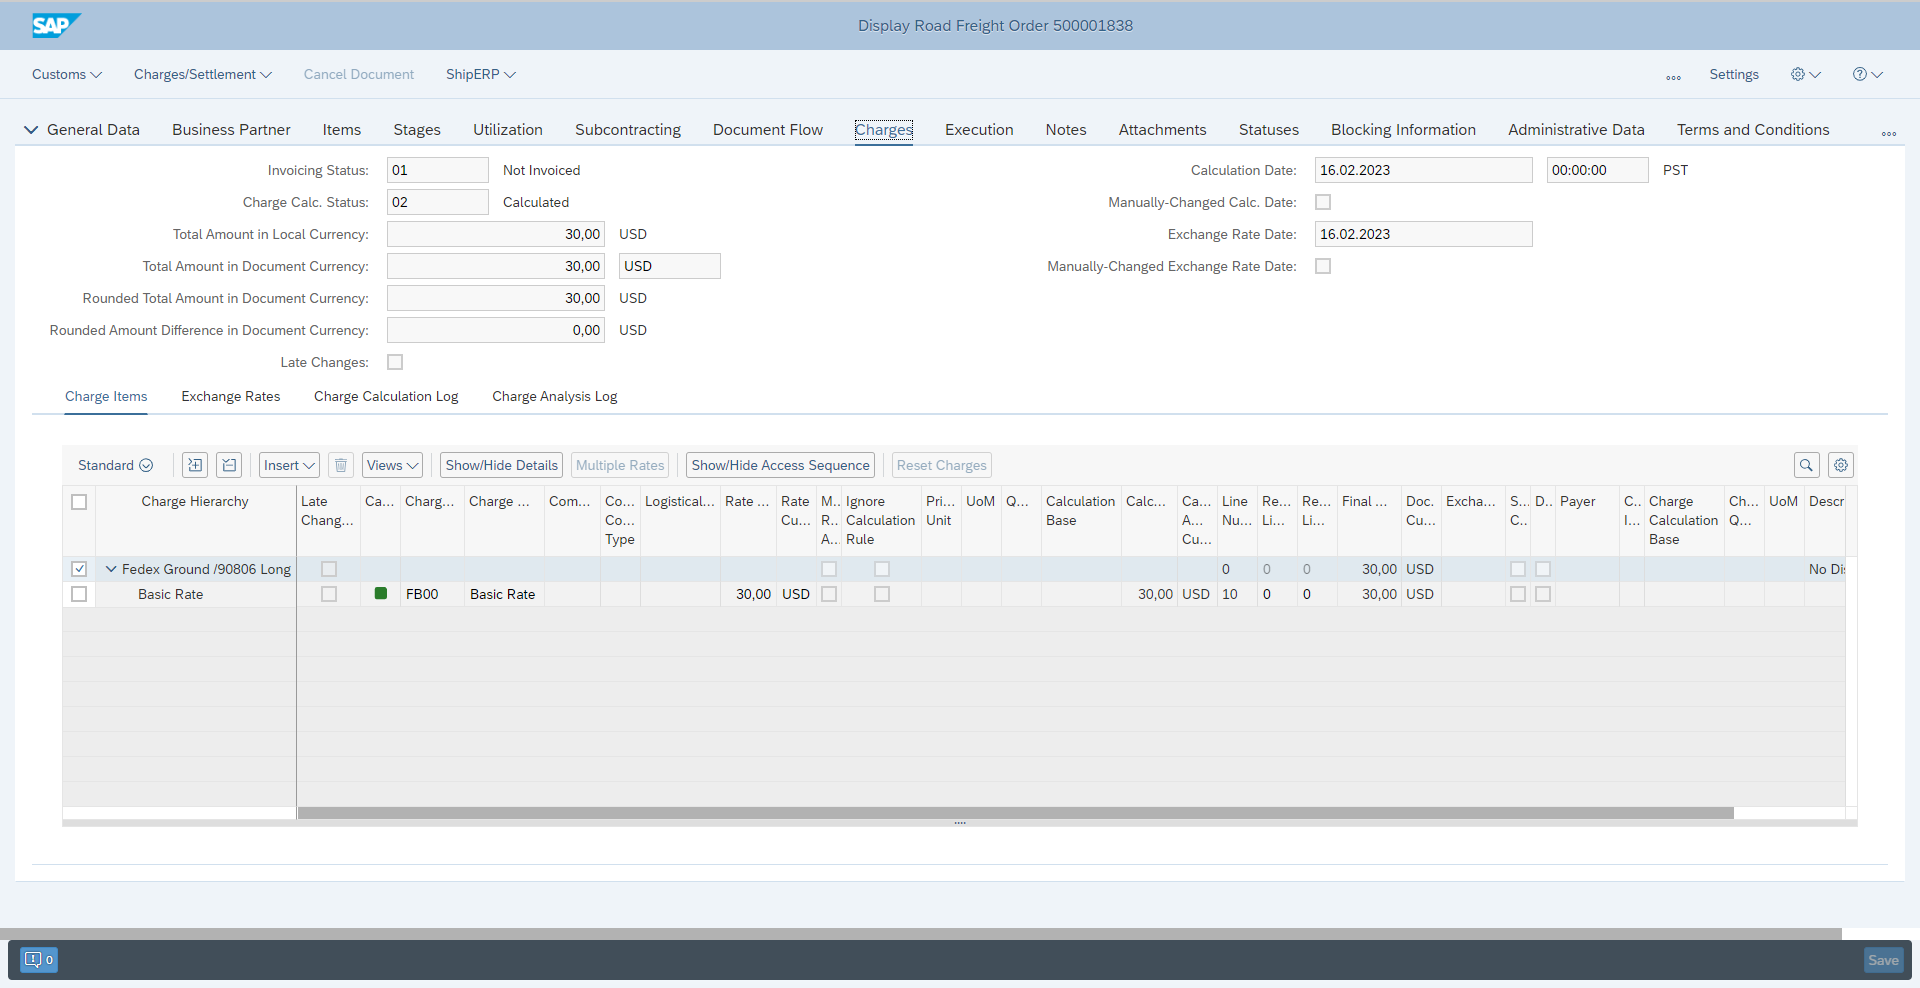Click the header more options ellipsis
The width and height of the screenshot is (1920, 988).
point(1674,76)
